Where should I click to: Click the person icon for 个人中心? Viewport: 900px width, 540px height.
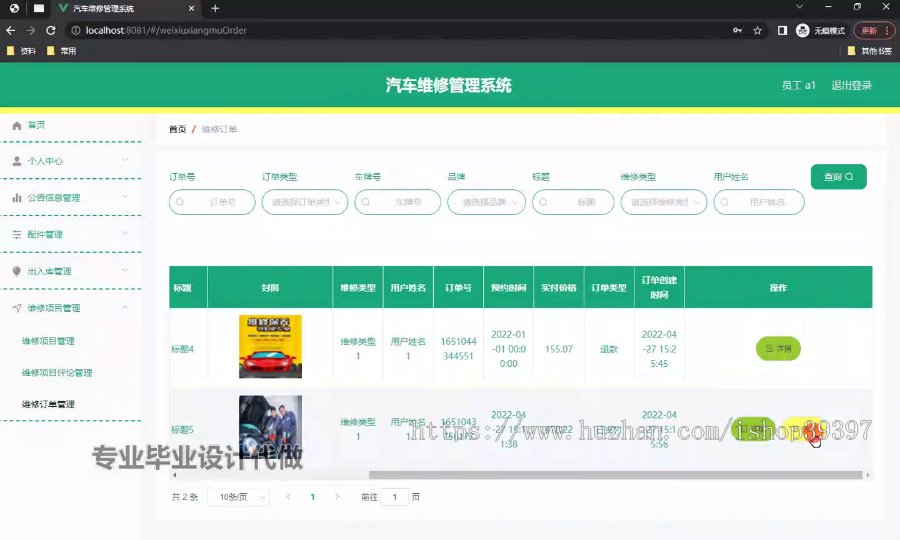click(17, 161)
